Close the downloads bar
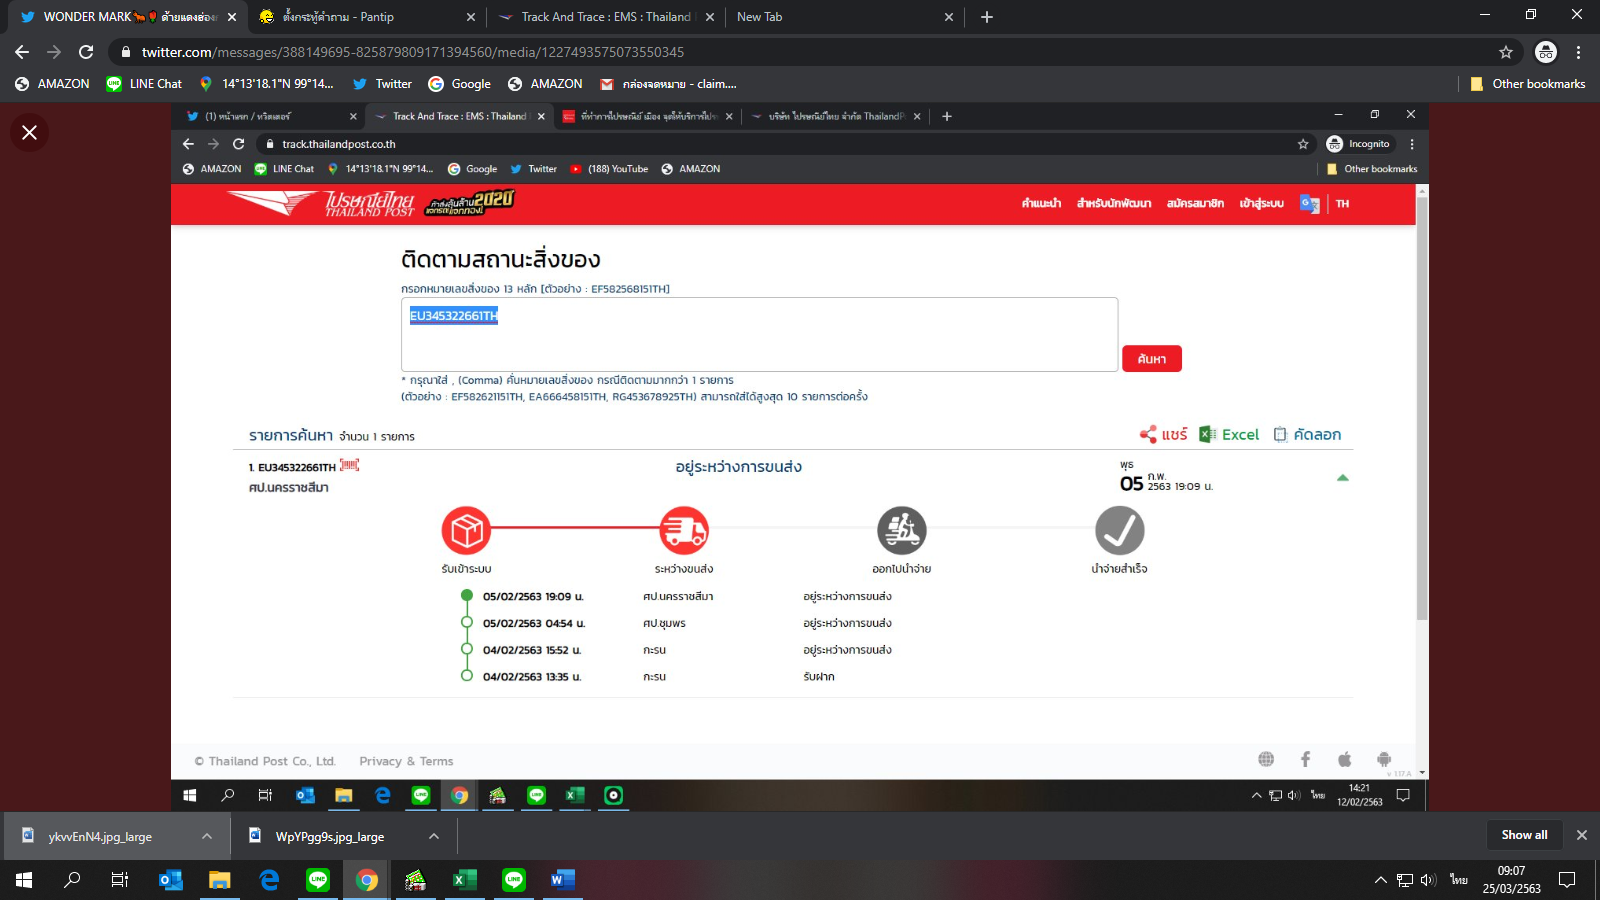Viewport: 1600px width, 900px height. [1582, 836]
